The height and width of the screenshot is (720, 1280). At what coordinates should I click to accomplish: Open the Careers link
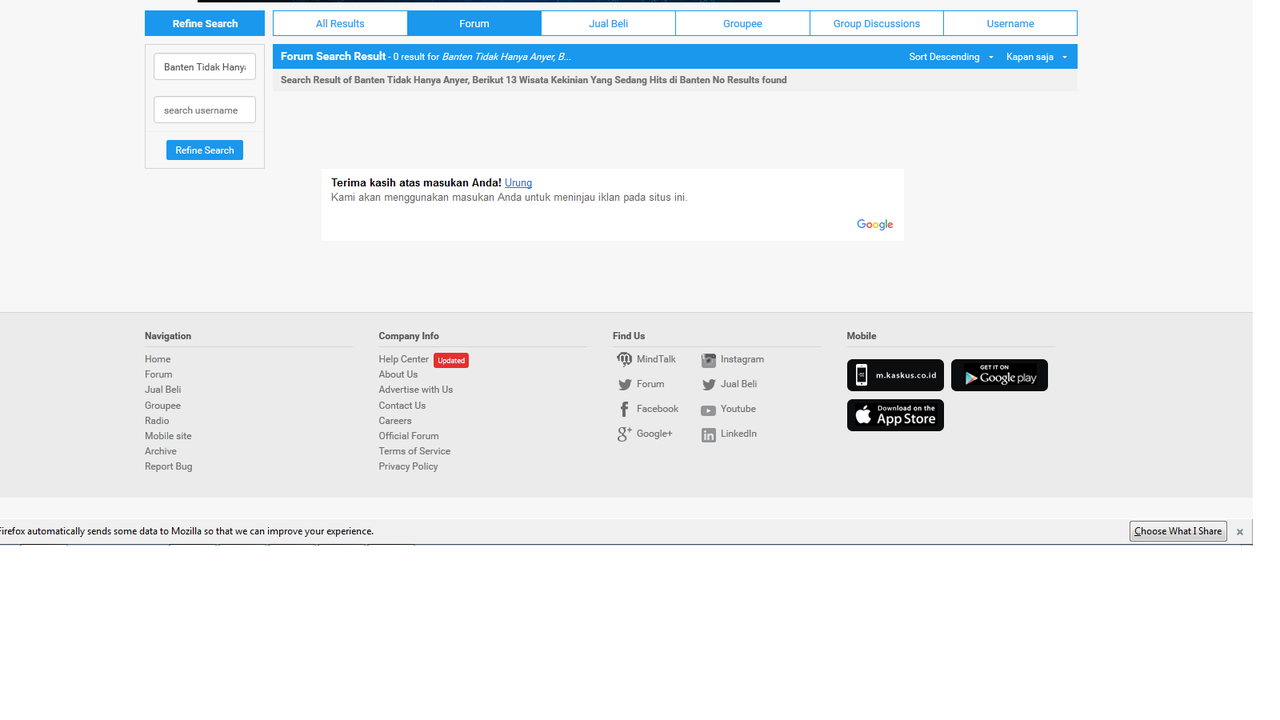coord(395,421)
